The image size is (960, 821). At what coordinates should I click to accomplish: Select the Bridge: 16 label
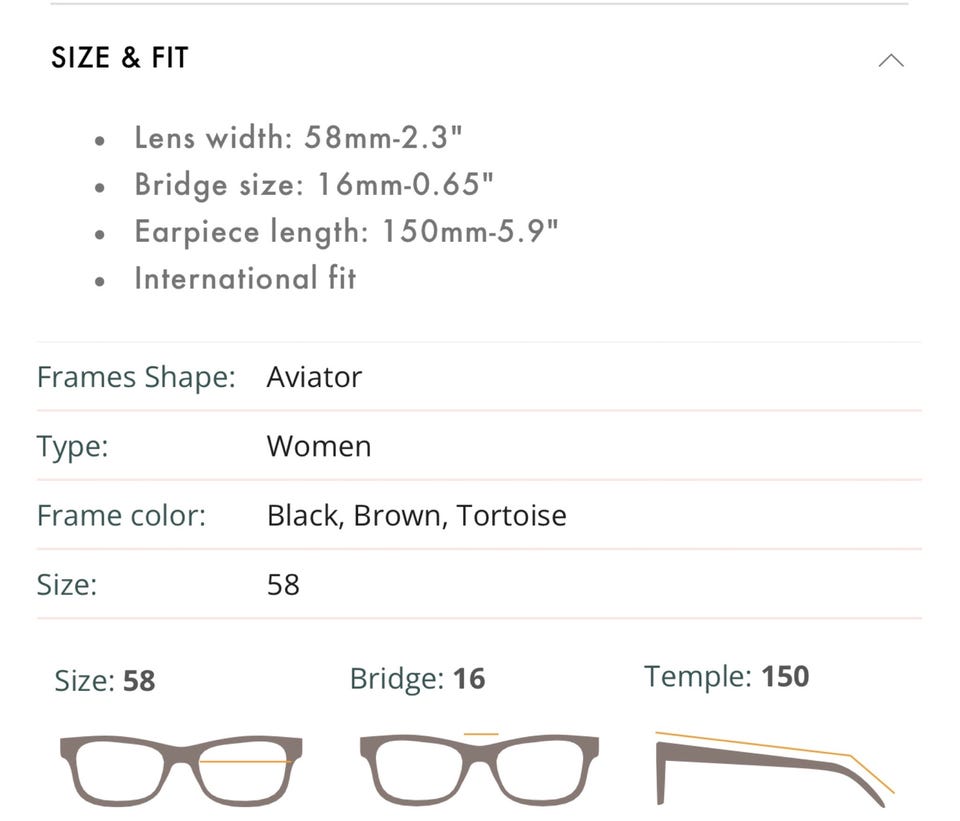417,679
